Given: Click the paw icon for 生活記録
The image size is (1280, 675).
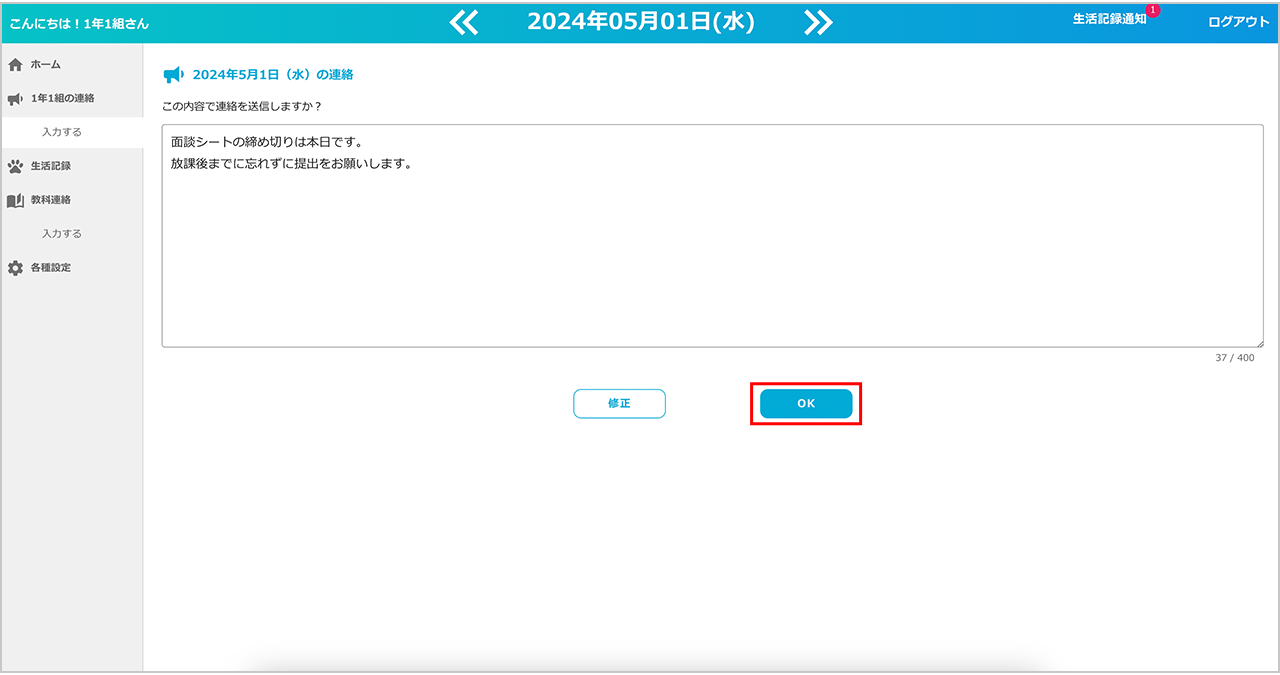Looking at the screenshot, I should [x=15, y=166].
